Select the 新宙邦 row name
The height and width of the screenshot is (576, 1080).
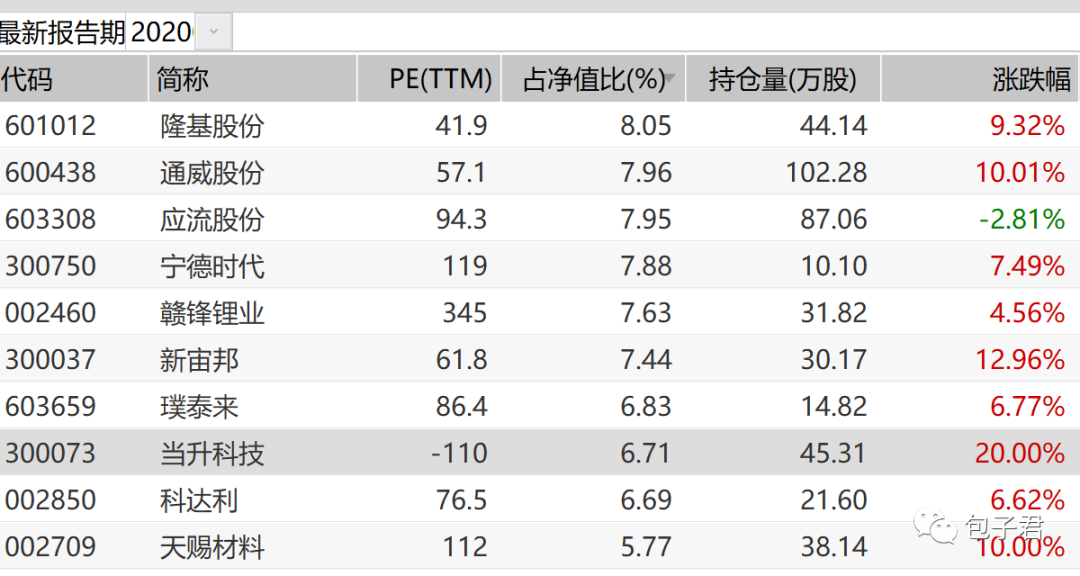tap(199, 360)
